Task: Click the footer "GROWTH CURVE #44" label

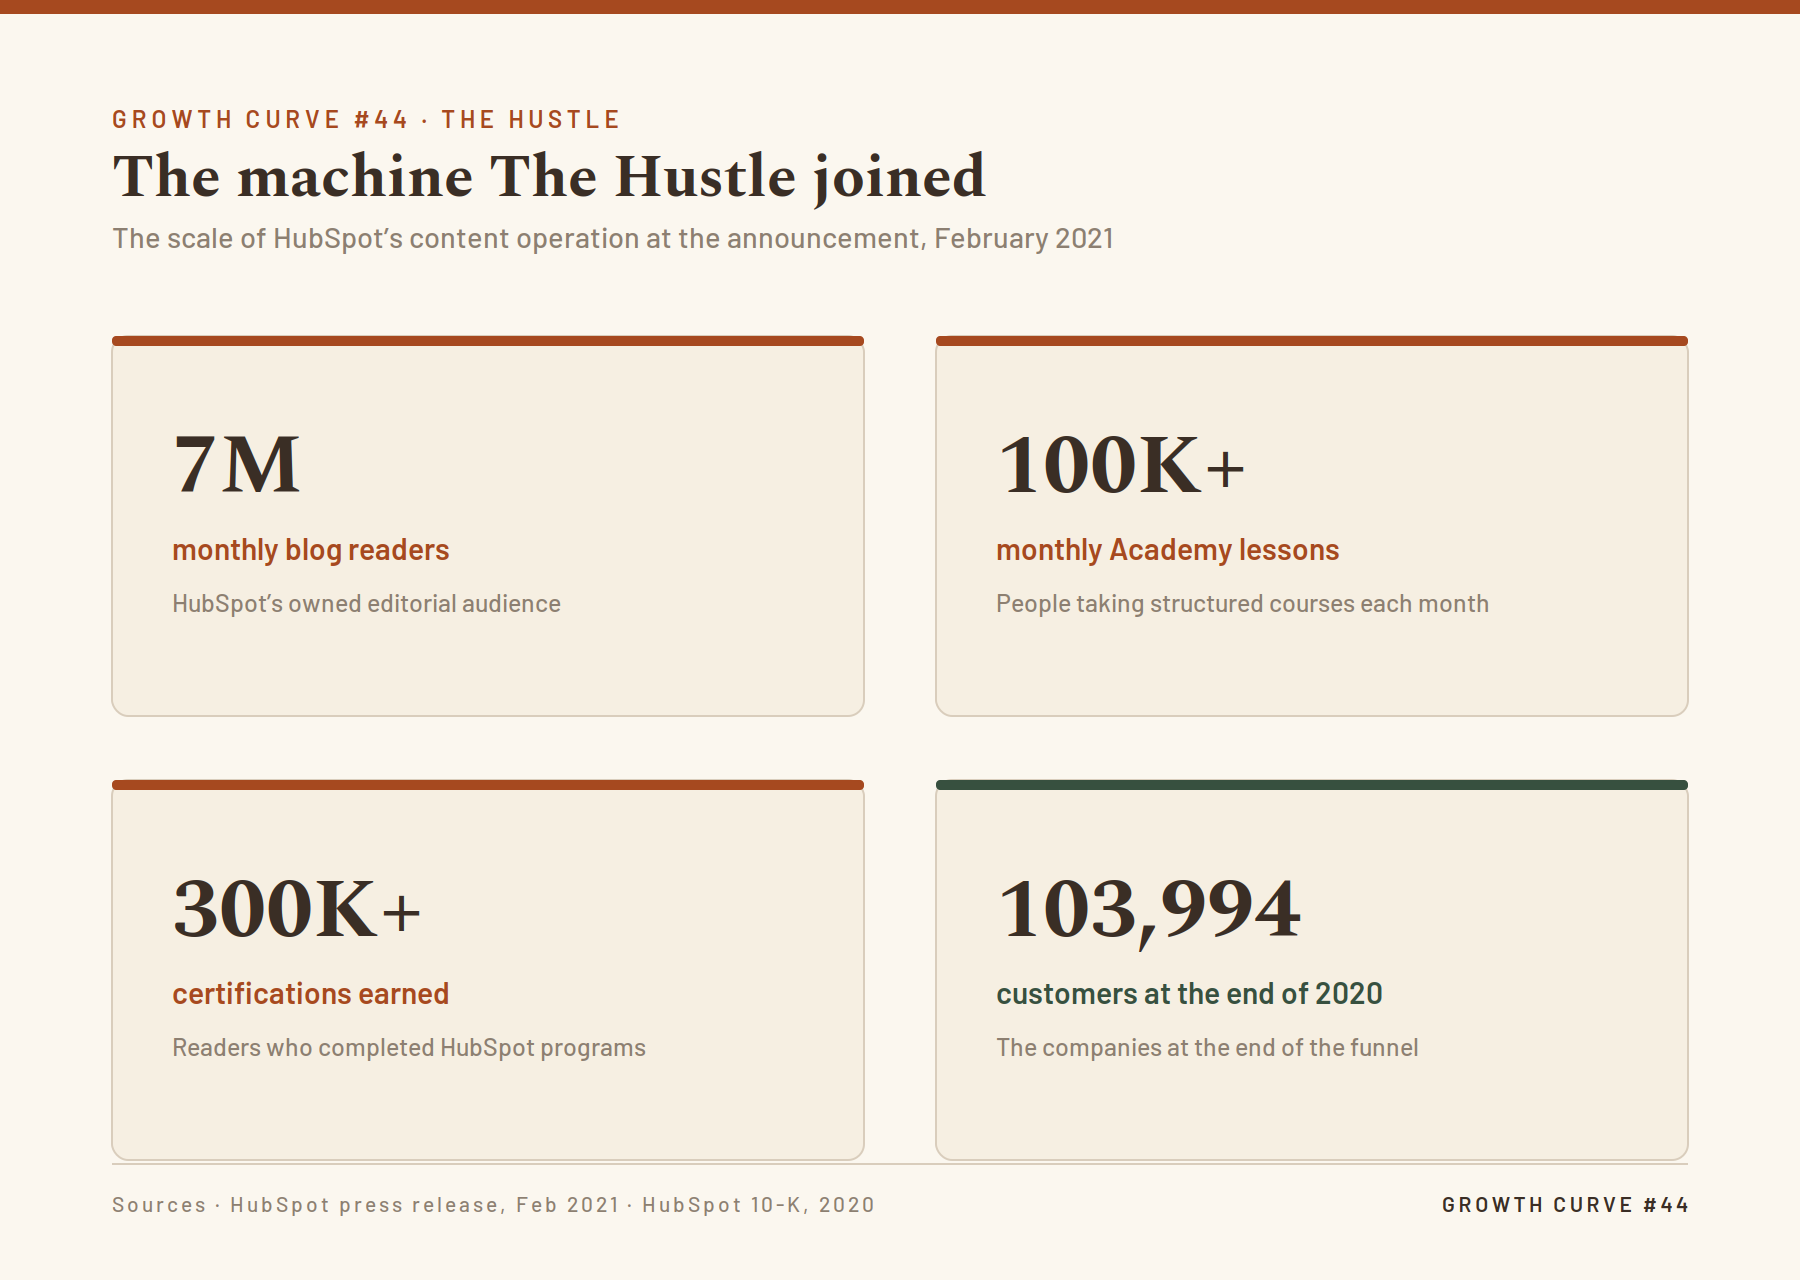Action: click(1565, 1205)
